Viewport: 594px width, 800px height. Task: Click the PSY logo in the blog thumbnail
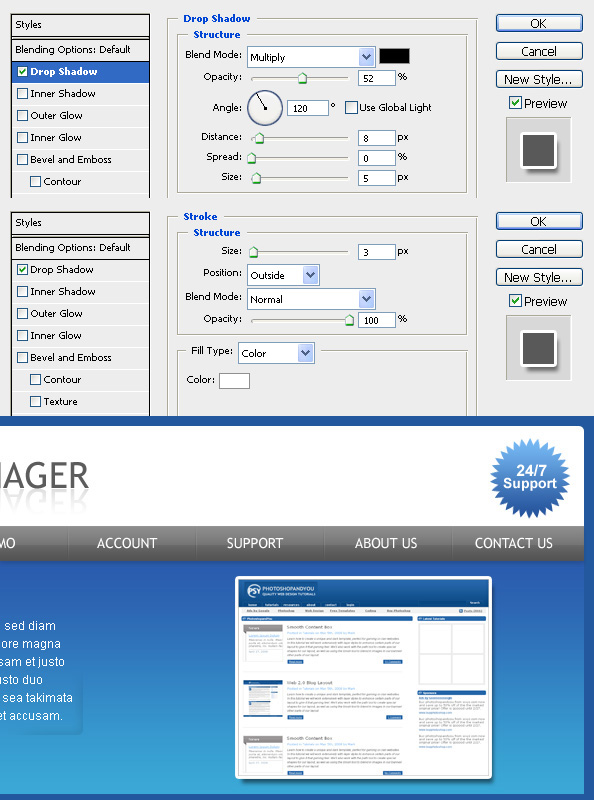(254, 591)
